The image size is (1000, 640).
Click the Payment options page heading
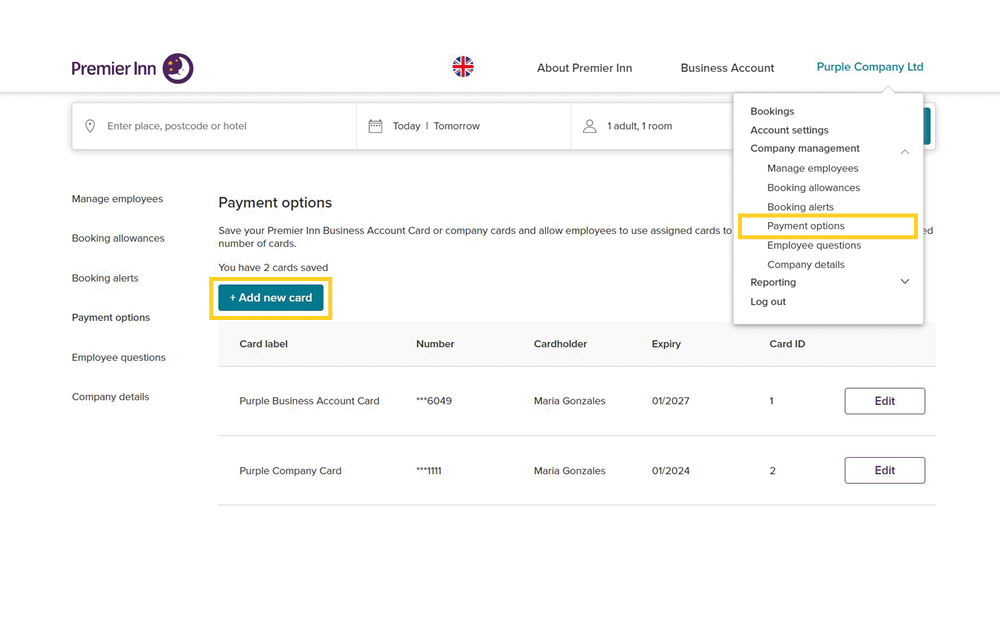(x=275, y=203)
